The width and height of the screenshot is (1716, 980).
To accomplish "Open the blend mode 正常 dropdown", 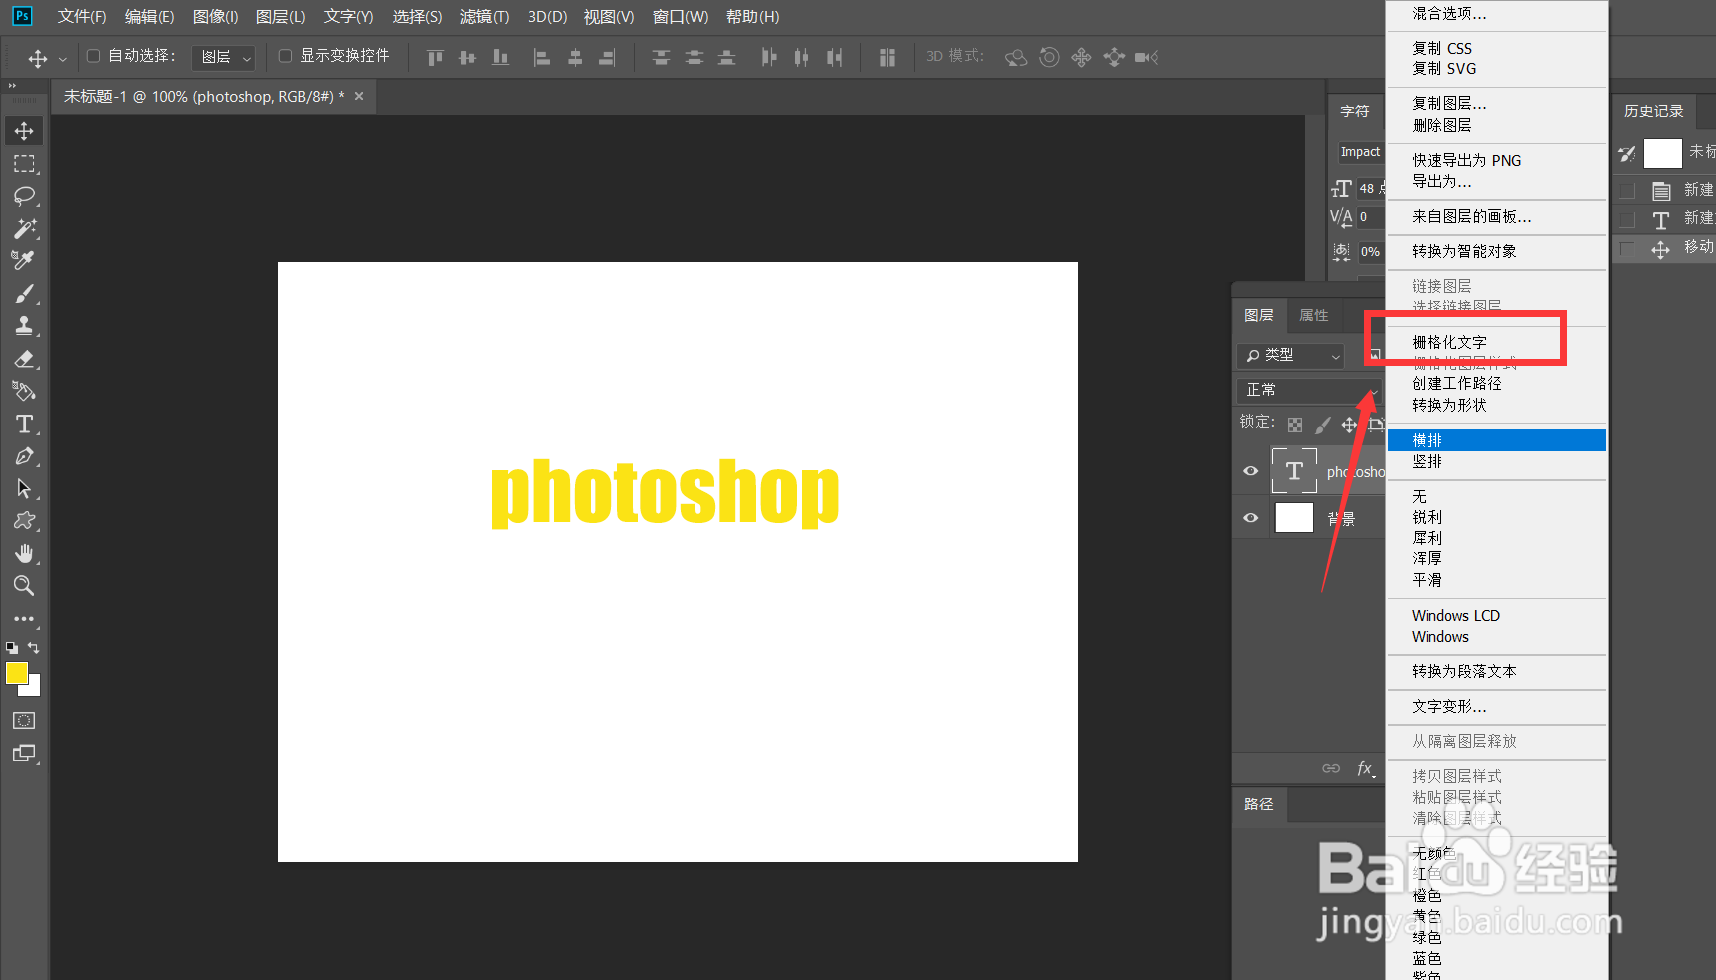I will pos(1308,390).
